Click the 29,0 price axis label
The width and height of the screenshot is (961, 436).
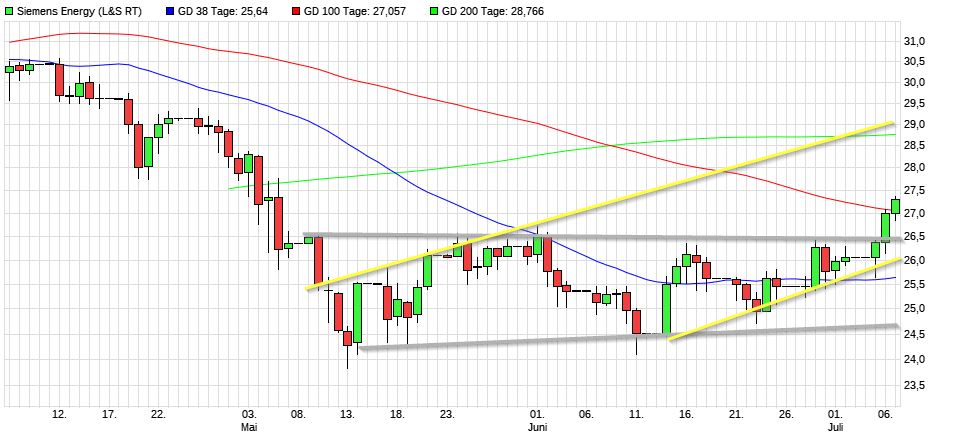914,124
